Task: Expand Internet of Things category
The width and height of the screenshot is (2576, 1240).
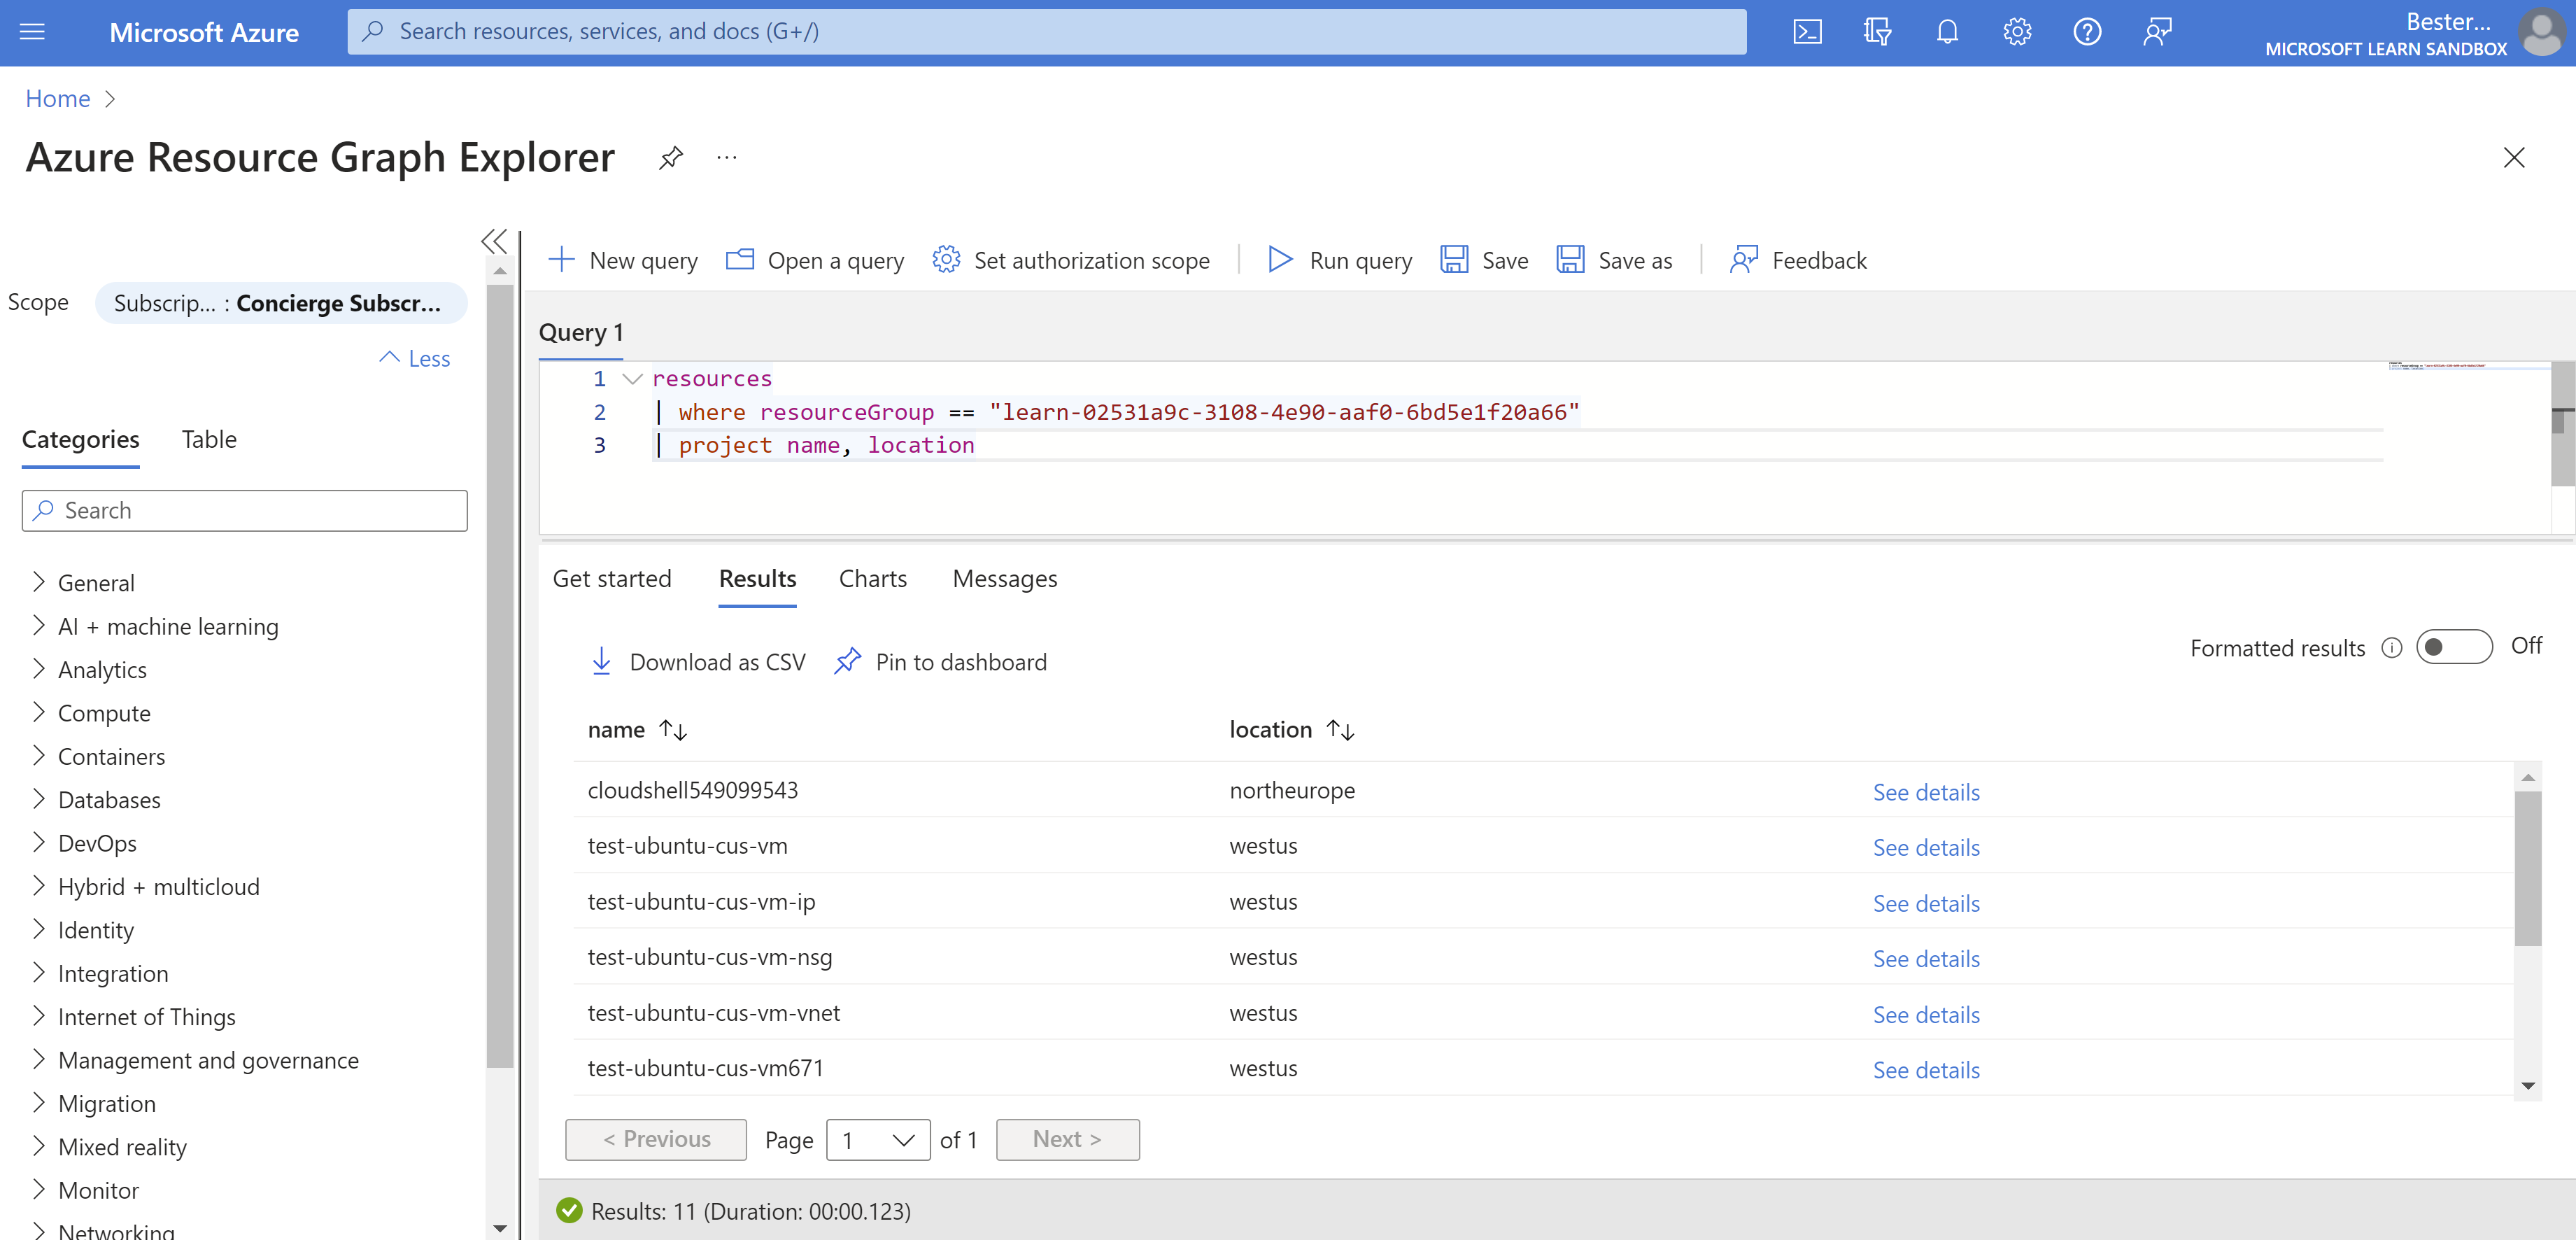Action: (x=39, y=1016)
